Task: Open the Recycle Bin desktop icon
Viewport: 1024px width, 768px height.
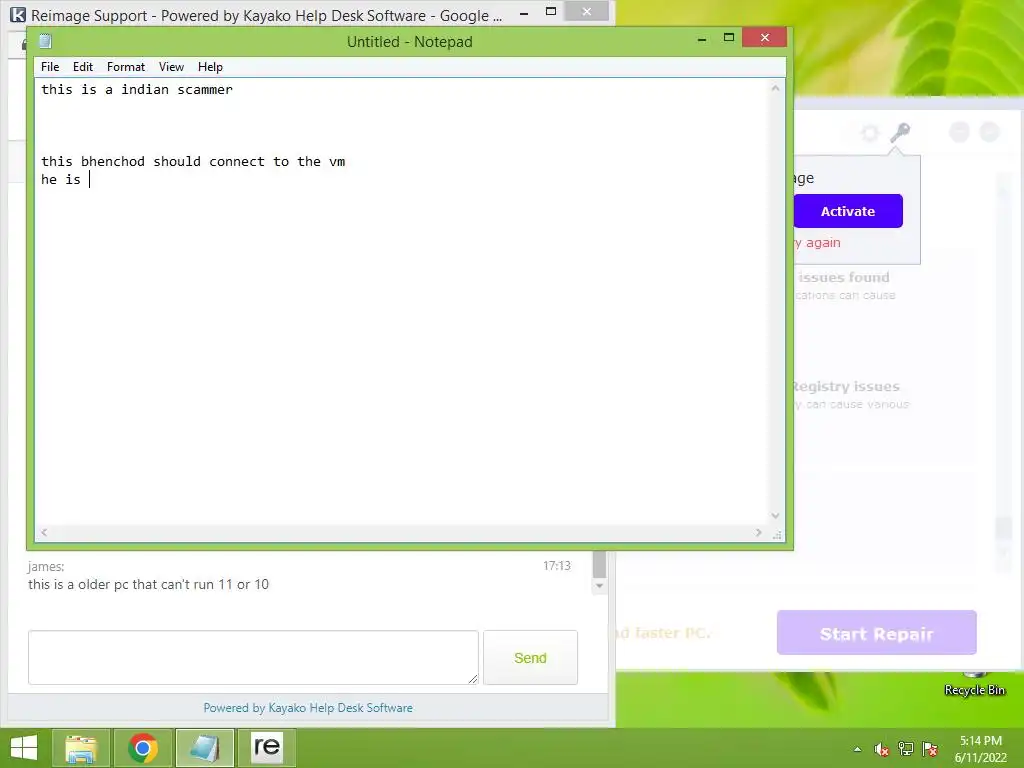Action: point(974,682)
